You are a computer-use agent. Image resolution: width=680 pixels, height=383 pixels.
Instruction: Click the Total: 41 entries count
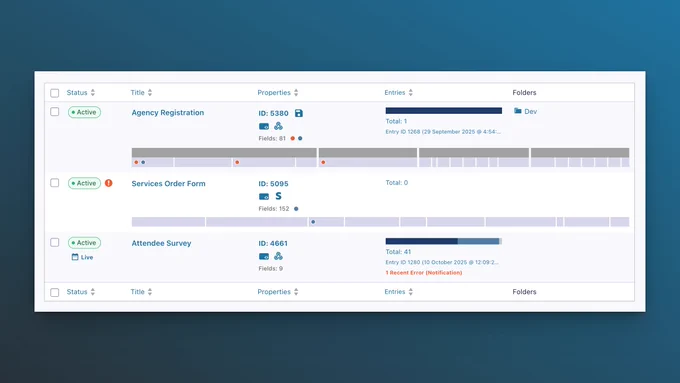click(x=398, y=252)
